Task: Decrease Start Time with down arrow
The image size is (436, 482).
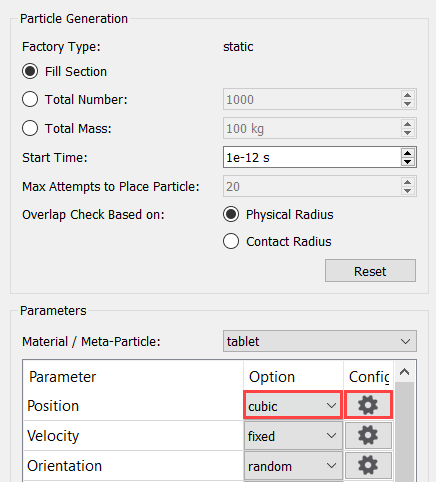Action: click(x=407, y=162)
